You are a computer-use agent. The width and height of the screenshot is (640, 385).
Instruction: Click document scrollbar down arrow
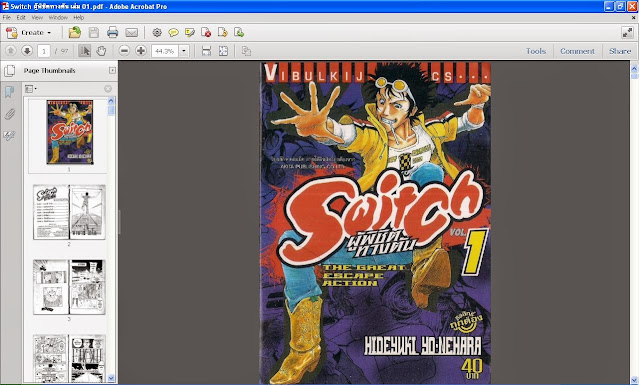[634, 380]
